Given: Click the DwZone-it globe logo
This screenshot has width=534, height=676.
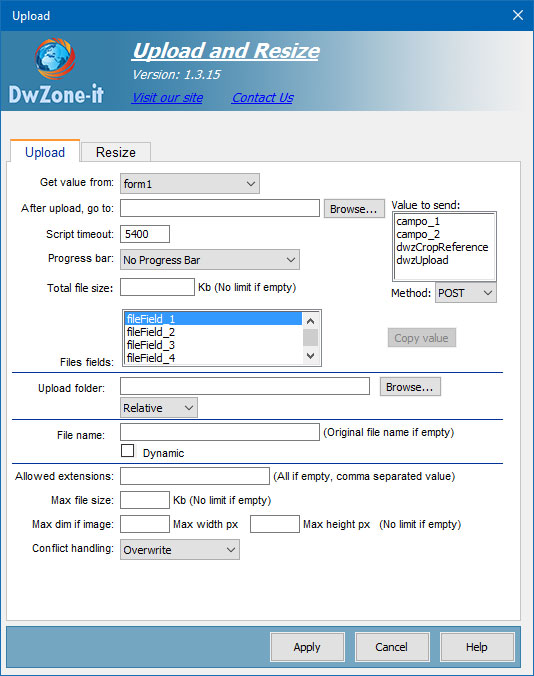Looking at the screenshot, I should 55,59.
